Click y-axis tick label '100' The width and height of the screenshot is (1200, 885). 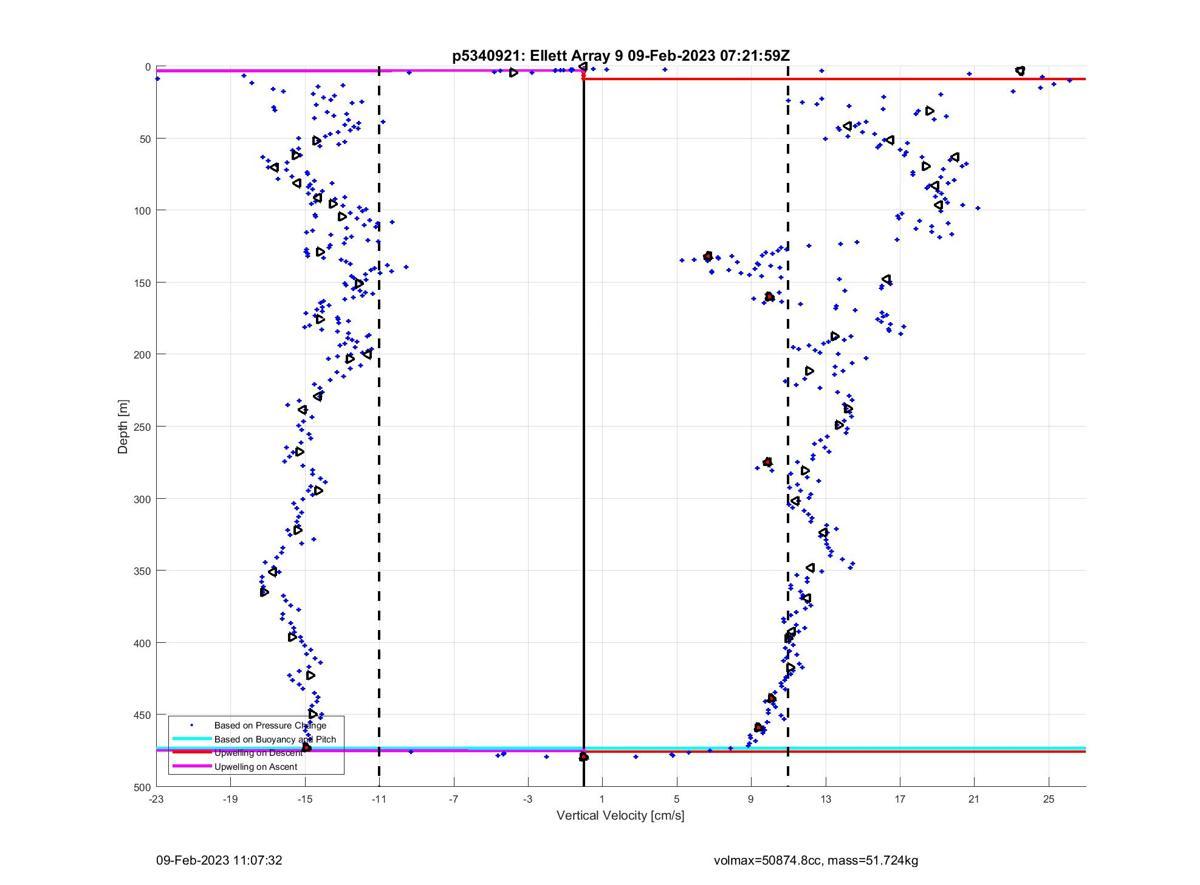click(142, 210)
